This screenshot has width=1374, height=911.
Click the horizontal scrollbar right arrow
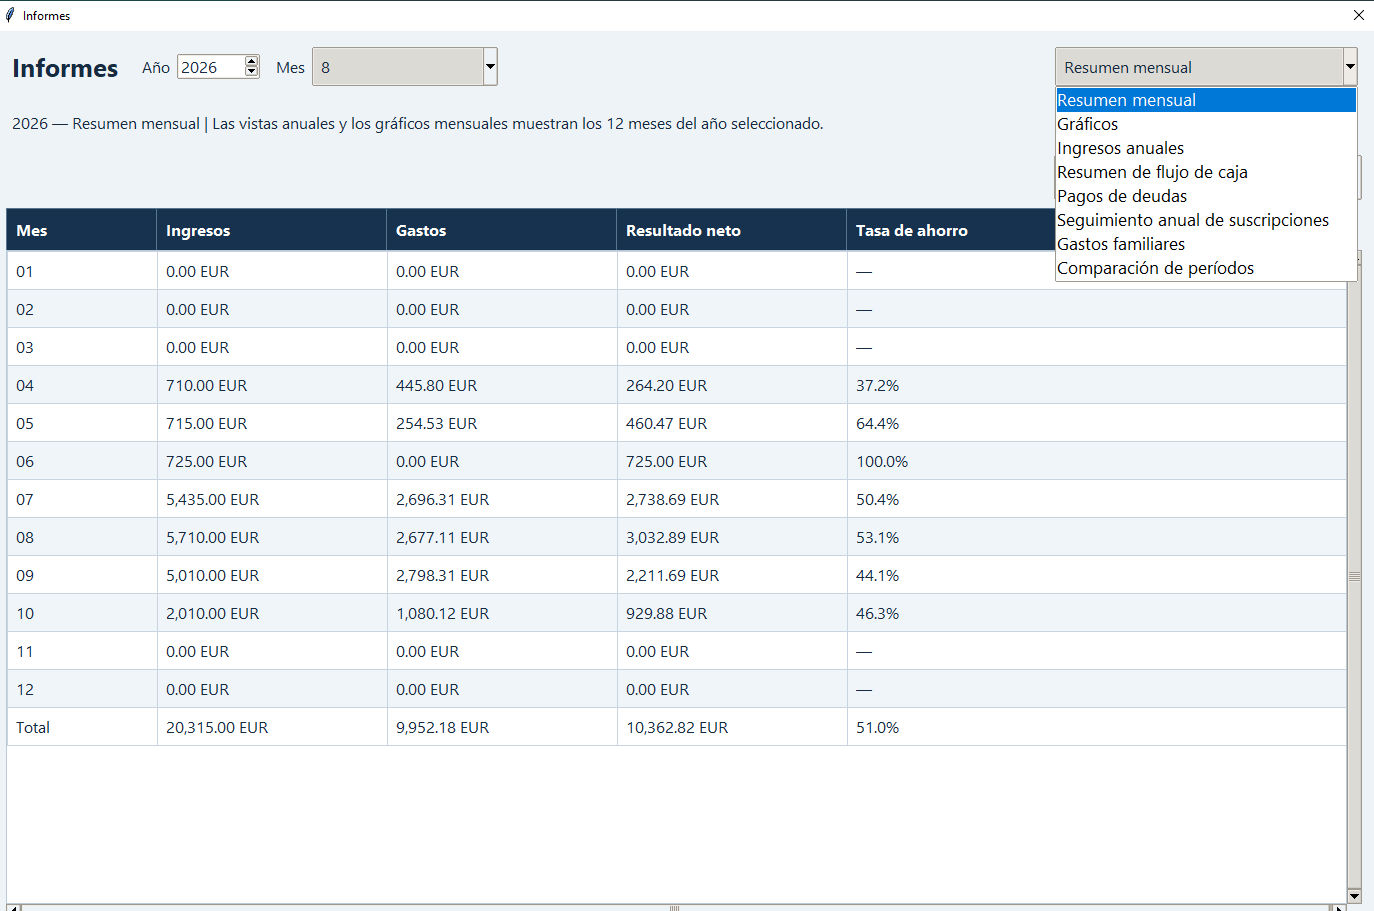(1338, 908)
